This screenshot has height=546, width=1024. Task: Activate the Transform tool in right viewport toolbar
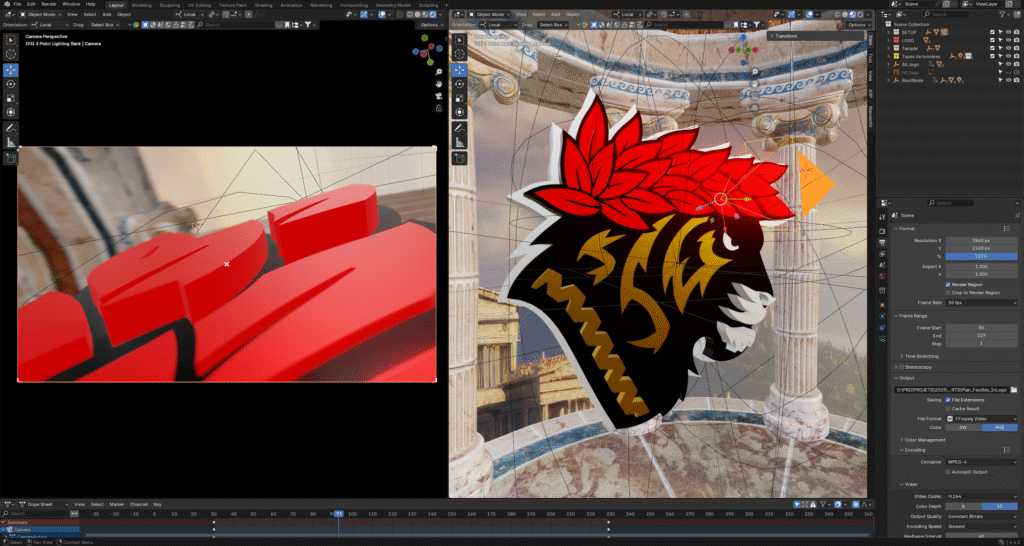(459, 112)
